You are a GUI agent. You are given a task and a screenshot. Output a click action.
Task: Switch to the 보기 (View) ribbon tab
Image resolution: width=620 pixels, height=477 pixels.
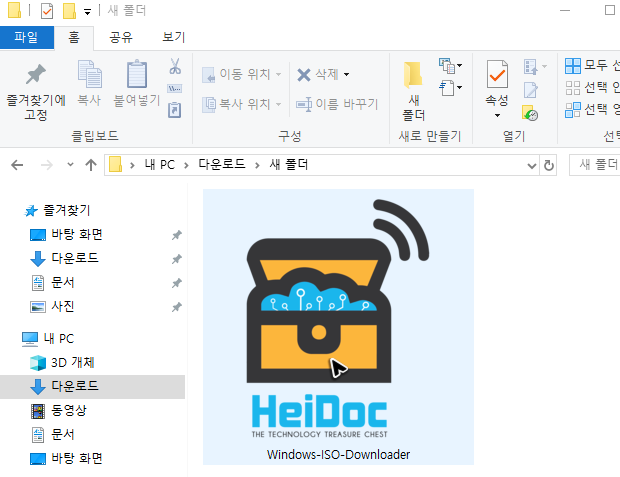coord(174,37)
